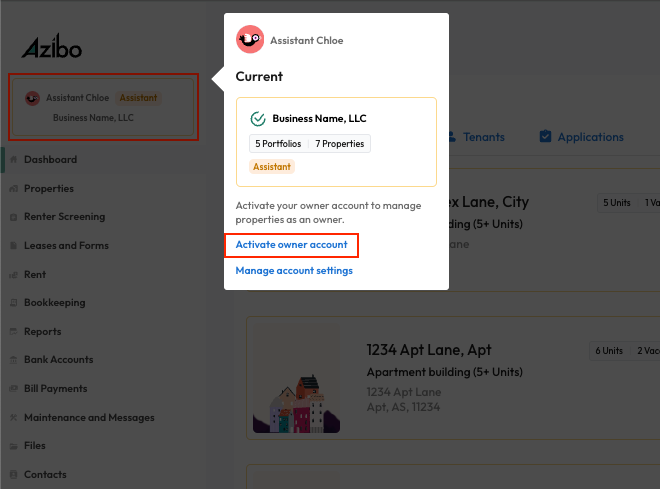Screen dimensions: 660x489
Task: Click the 7 Properties badge
Action: click(340, 144)
